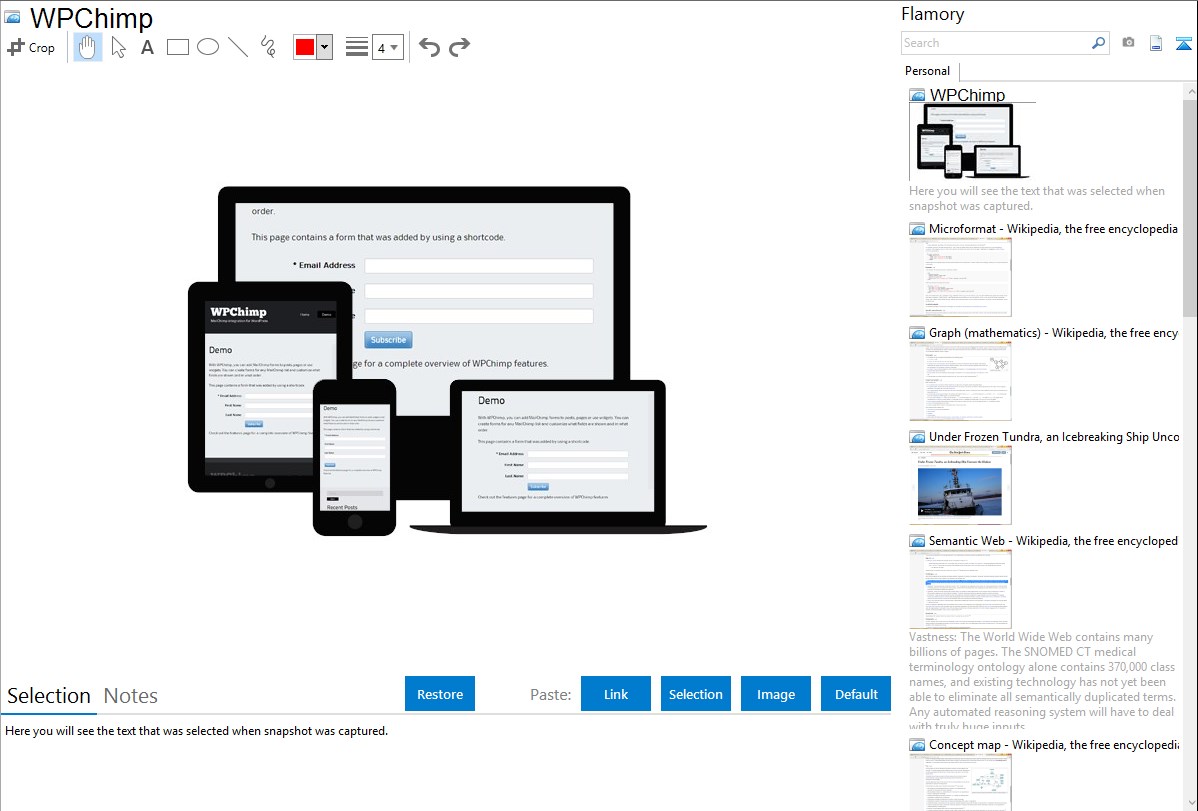Click the document page icon in Flamory header
The height and width of the screenshot is (811, 1198).
[x=1156, y=43]
